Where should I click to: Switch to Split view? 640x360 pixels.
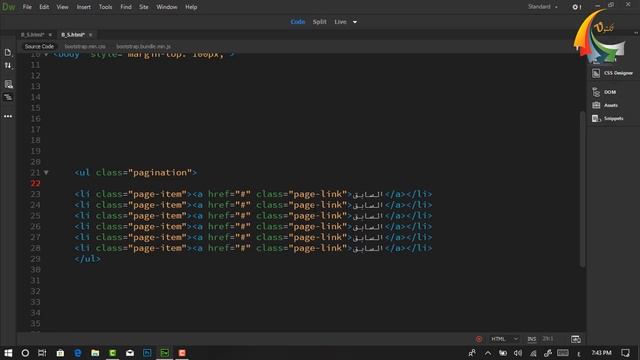point(319,22)
